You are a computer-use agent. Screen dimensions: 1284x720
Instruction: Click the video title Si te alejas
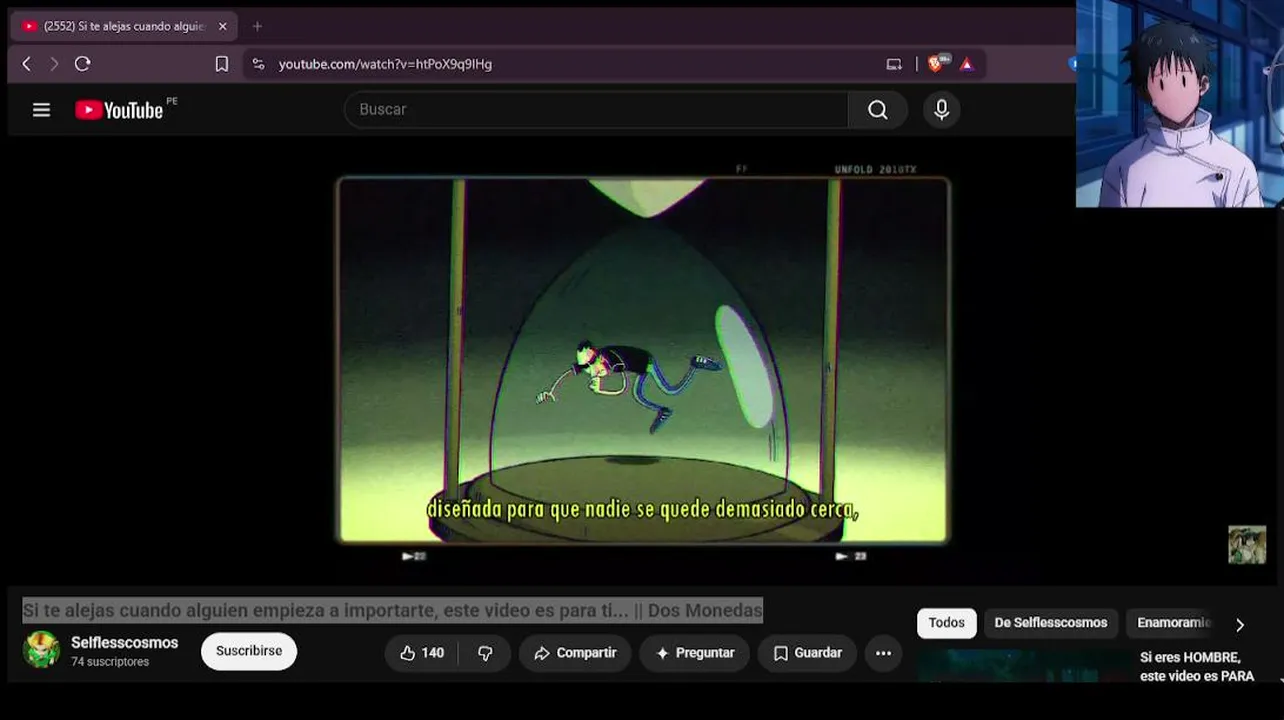[x=393, y=610]
